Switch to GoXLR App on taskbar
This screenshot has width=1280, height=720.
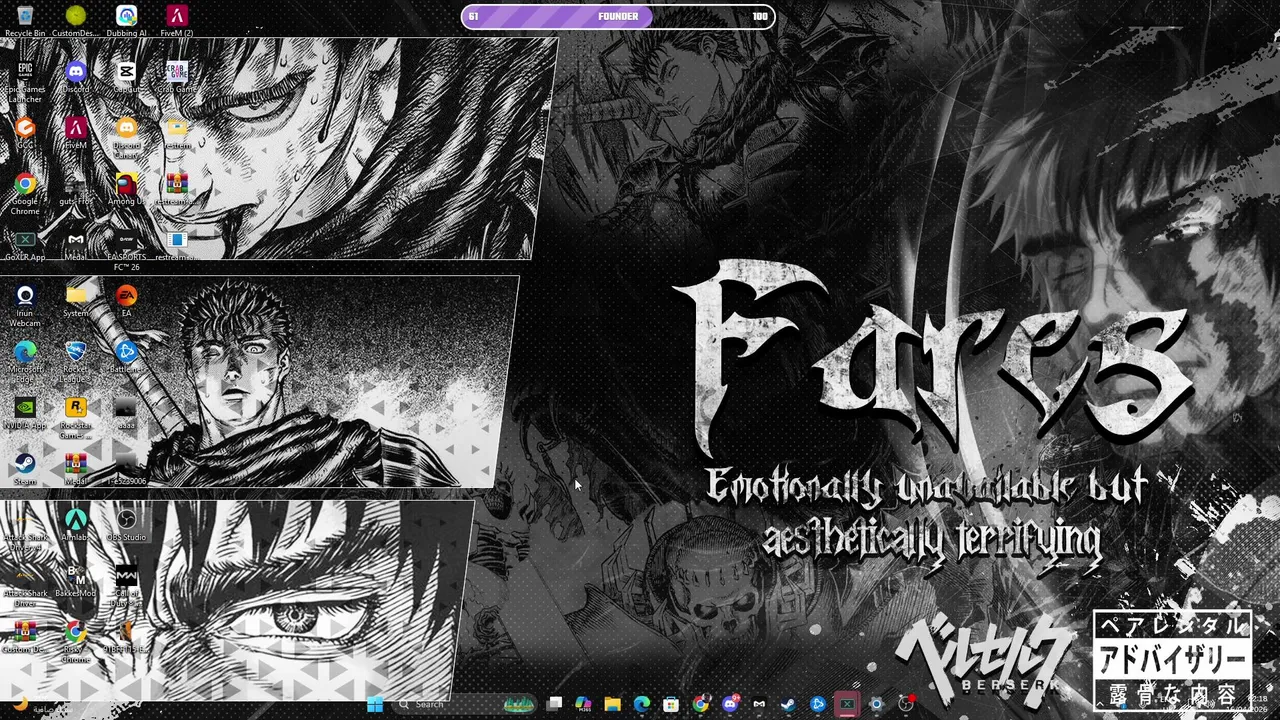click(x=847, y=704)
